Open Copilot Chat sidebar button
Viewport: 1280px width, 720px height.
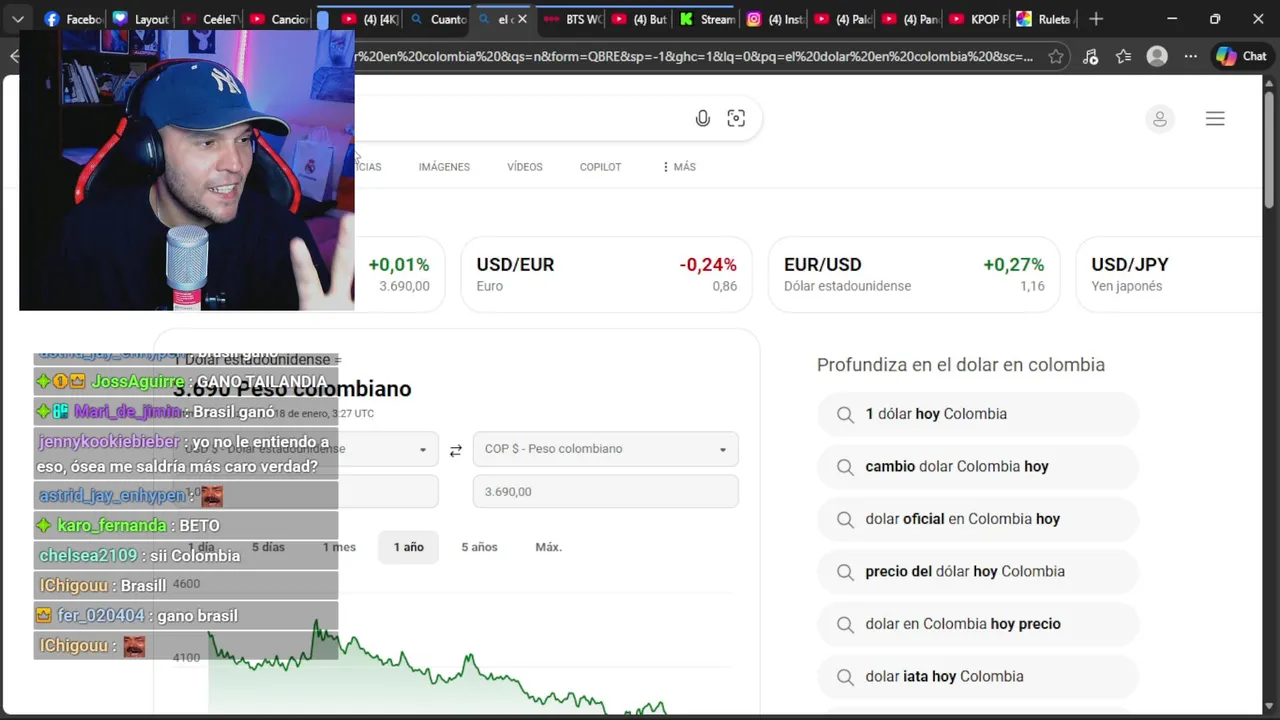coord(1241,57)
